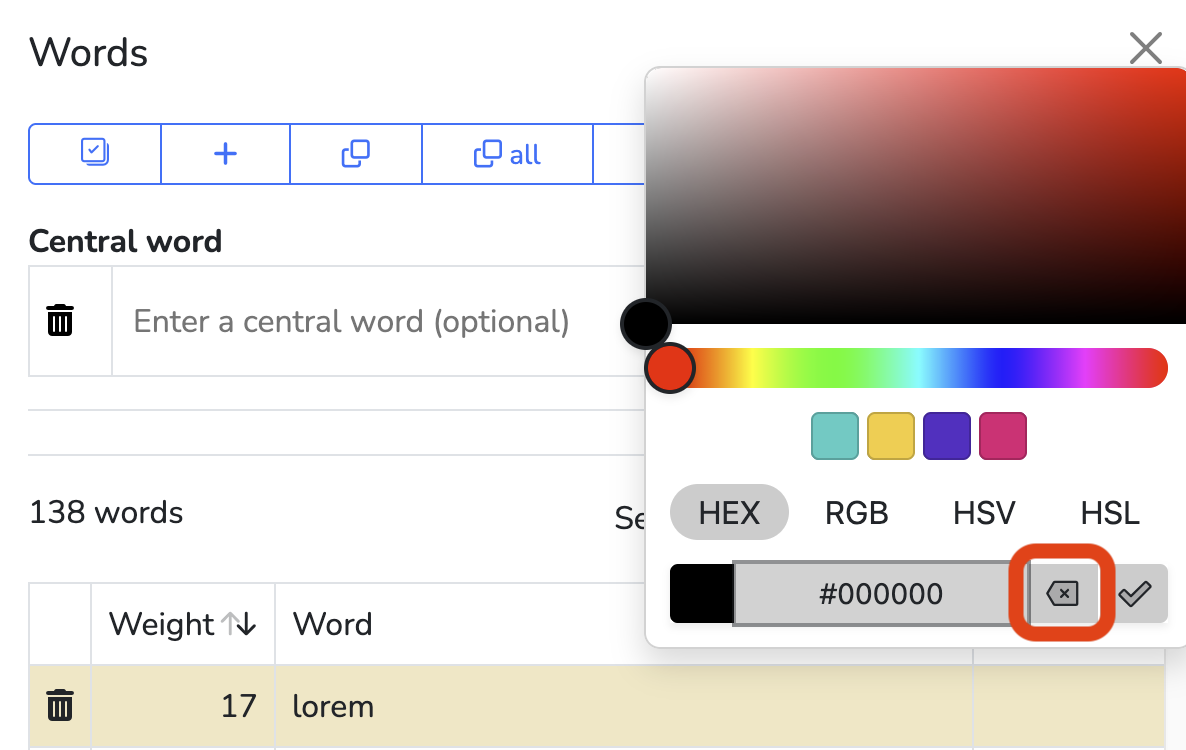
Task: Select the HSL color format
Action: (1110, 513)
